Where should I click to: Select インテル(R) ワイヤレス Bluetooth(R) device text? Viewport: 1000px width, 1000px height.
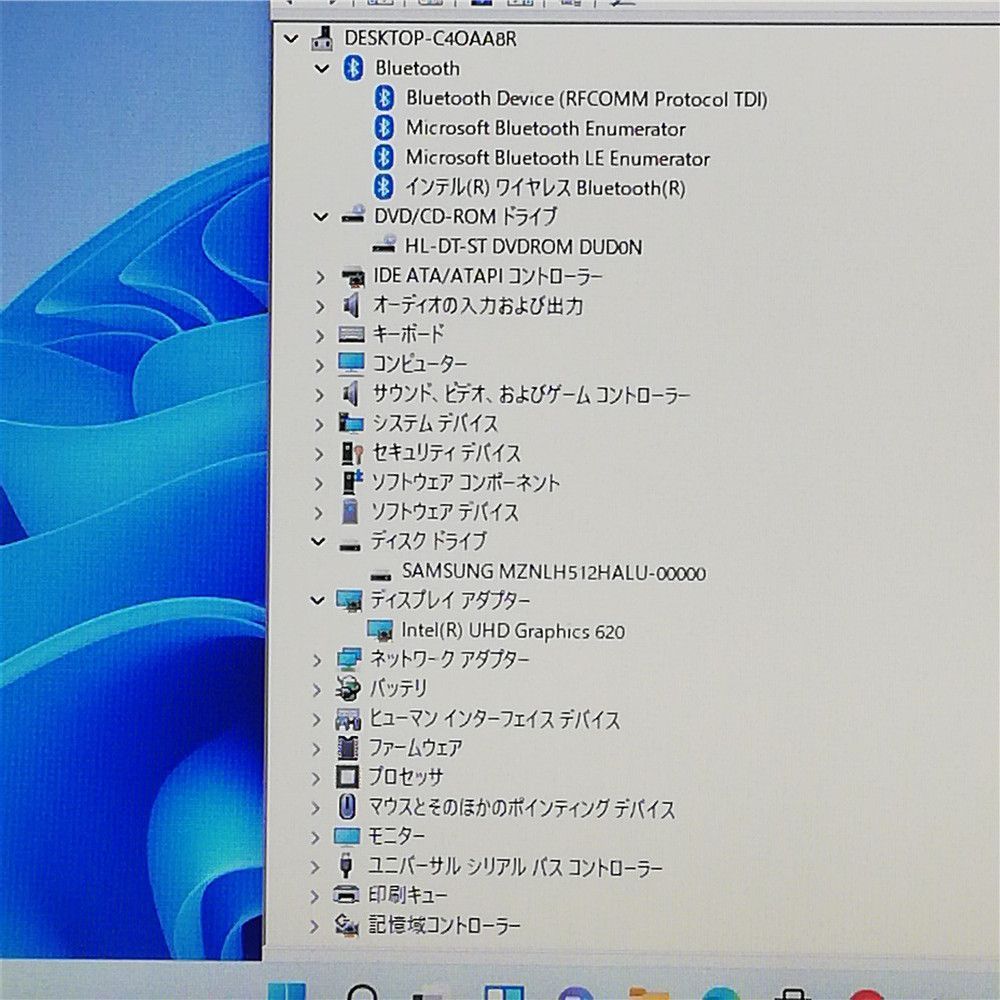[545, 188]
